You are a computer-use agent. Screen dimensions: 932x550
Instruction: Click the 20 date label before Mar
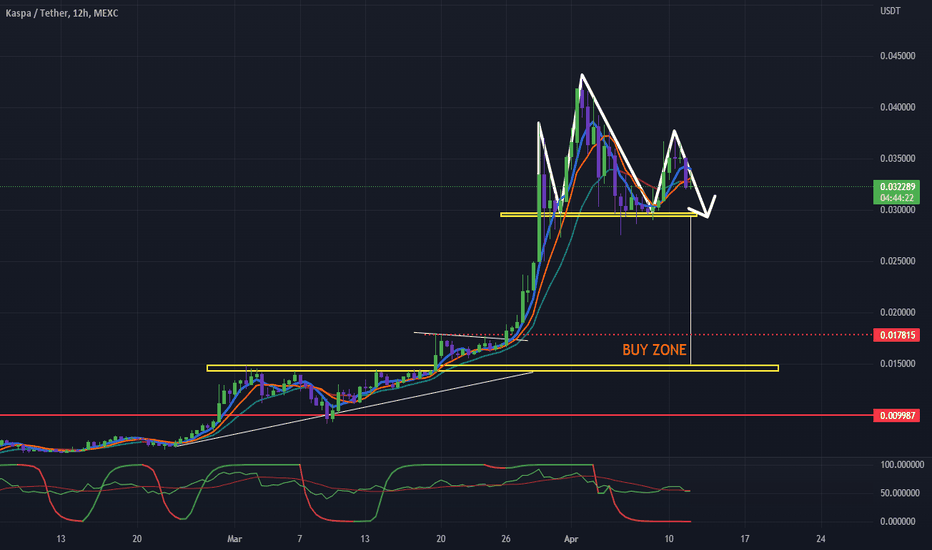coord(137,539)
